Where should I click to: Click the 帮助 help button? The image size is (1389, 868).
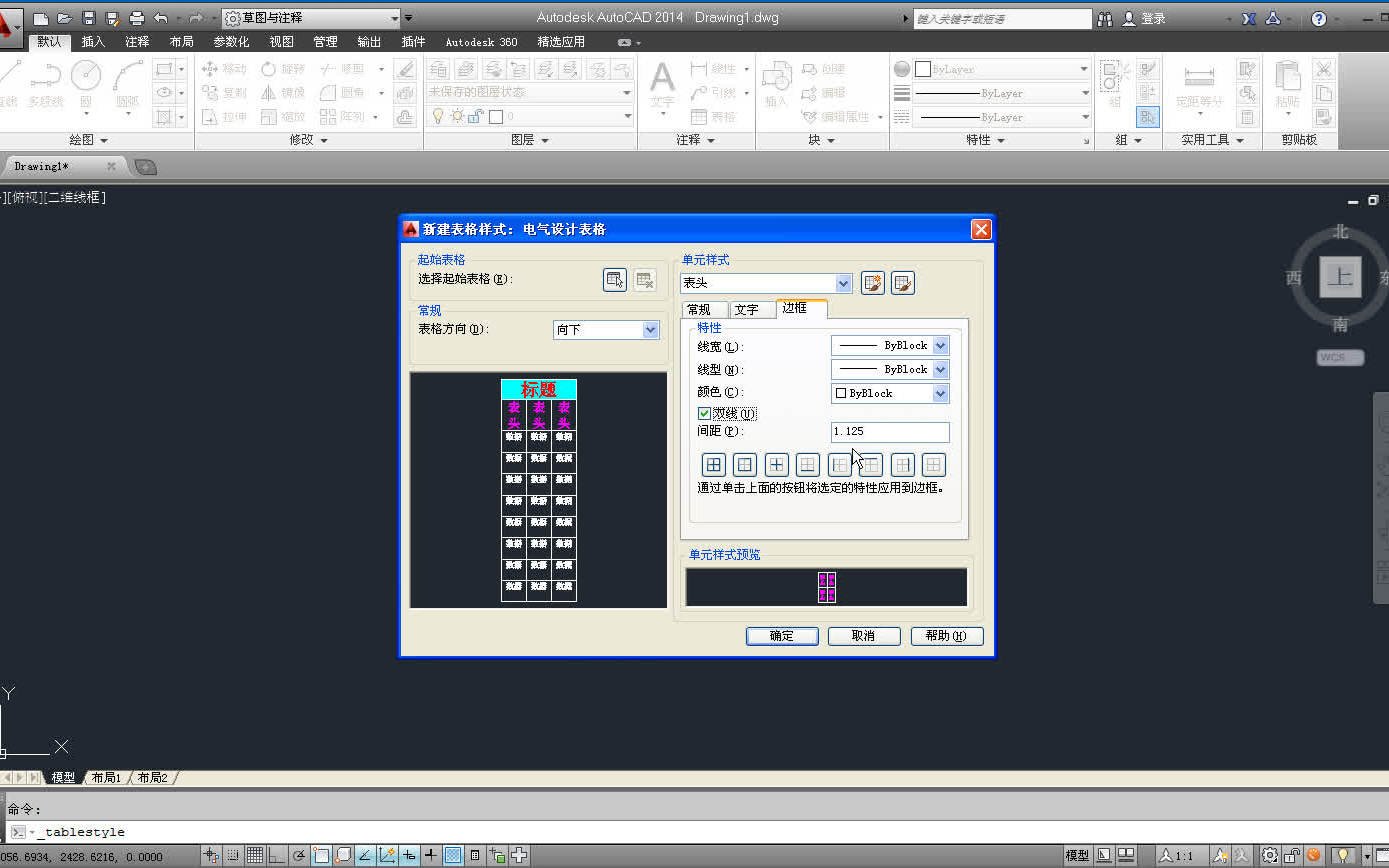coord(947,636)
